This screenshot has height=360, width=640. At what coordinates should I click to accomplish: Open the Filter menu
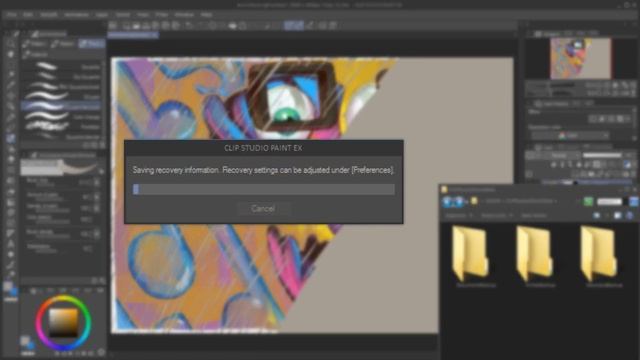point(162,15)
